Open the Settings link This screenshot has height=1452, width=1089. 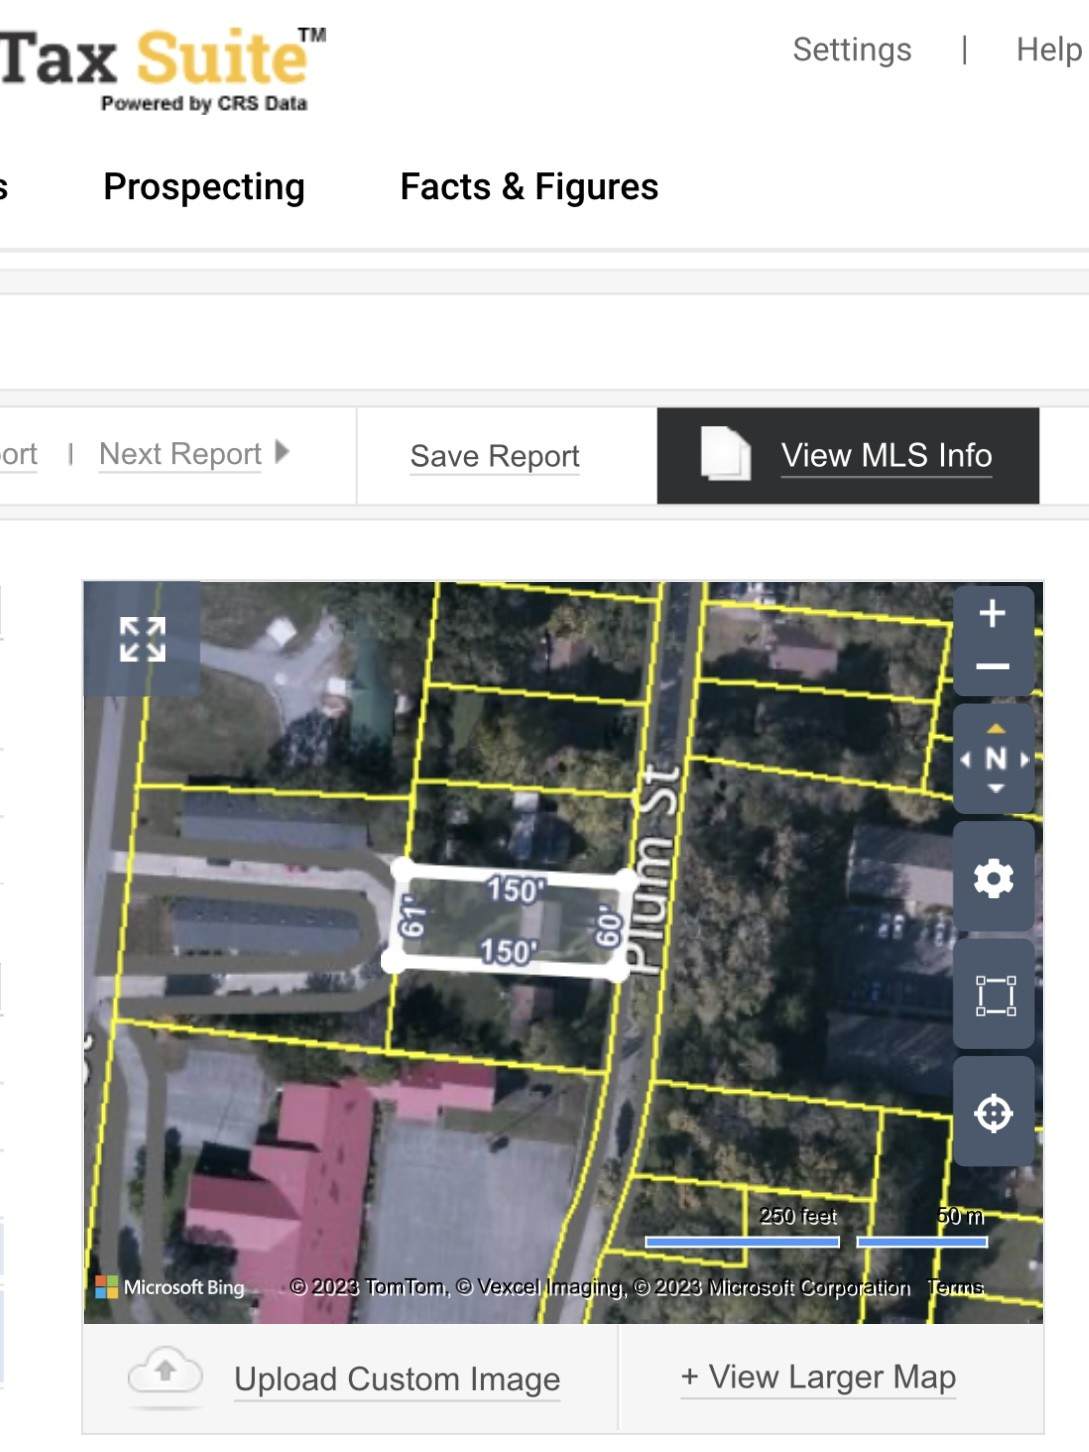click(851, 50)
